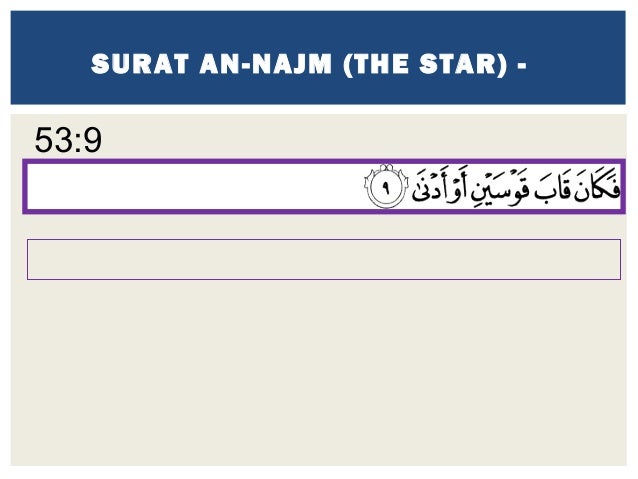Click (THE STAR) in the title
638x479 pixels.
(x=426, y=64)
